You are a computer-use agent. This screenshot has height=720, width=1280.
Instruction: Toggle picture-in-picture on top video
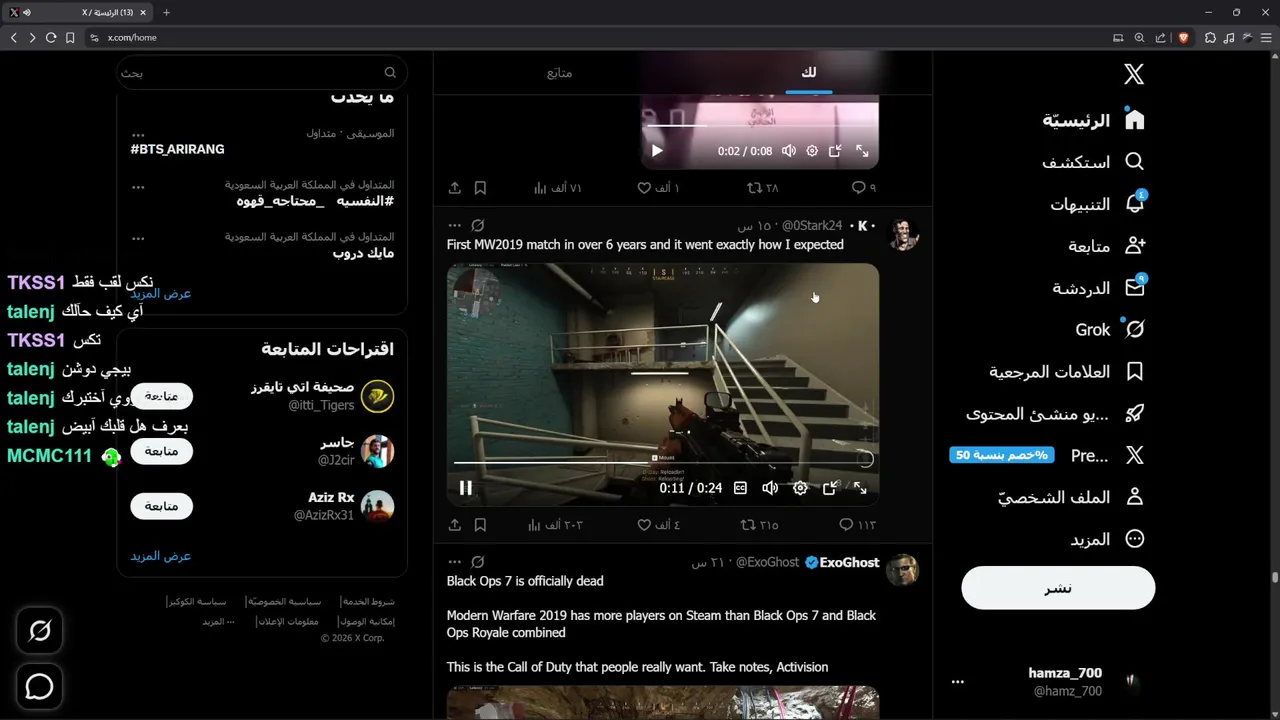tap(835, 151)
